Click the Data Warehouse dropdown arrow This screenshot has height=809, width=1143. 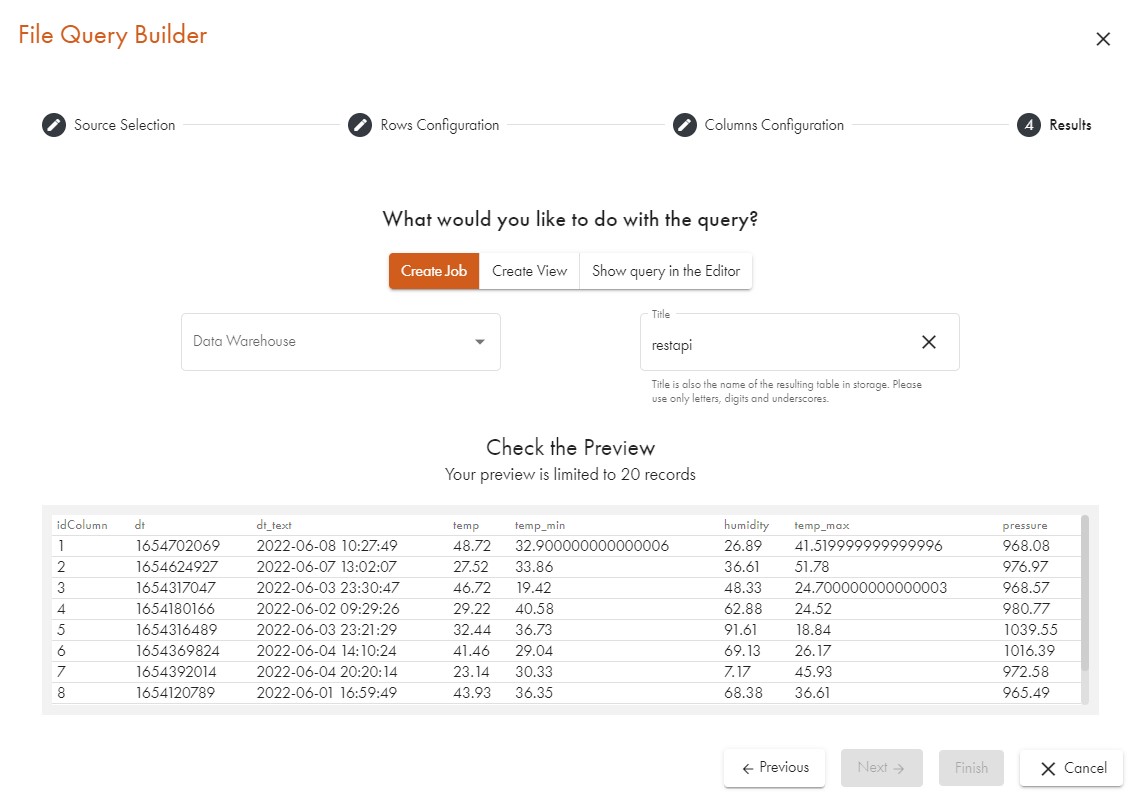(480, 342)
